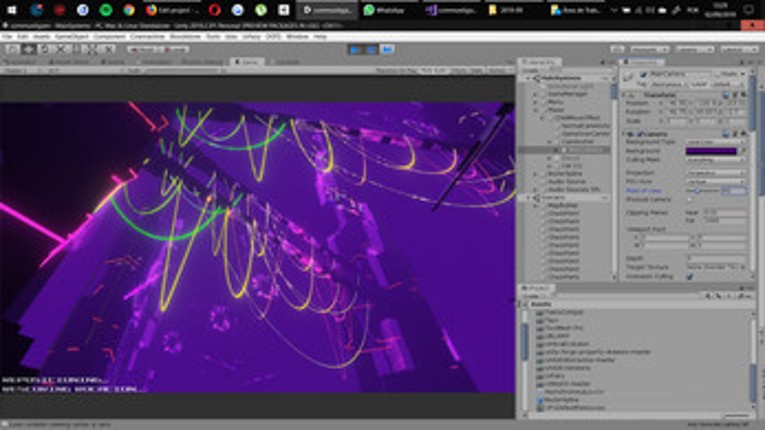Click the Background color eyedropper icon
Image resolution: width=765 pixels, height=430 pixels.
pos(742,151)
